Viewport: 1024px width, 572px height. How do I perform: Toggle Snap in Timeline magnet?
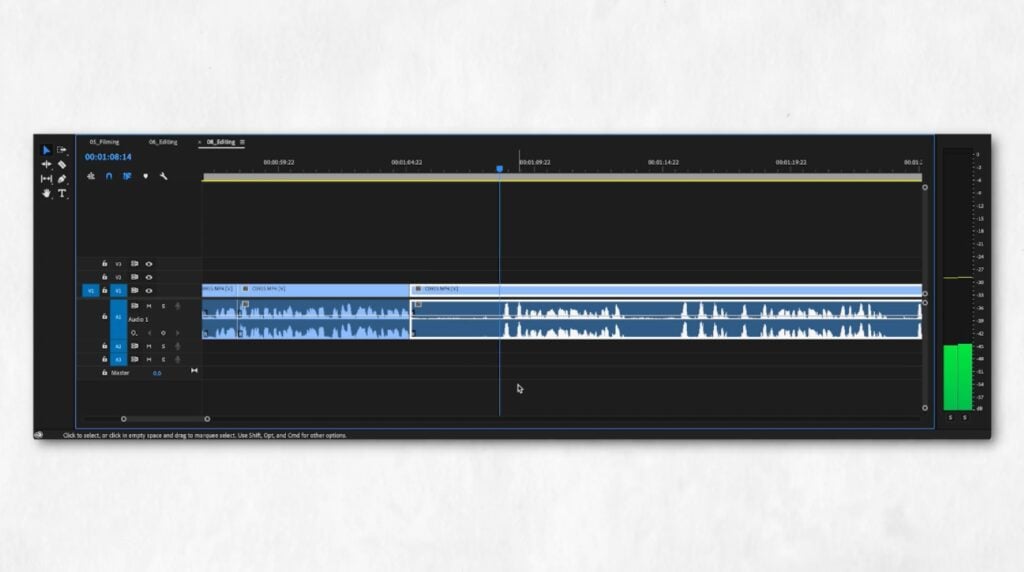pyautogui.click(x=109, y=176)
